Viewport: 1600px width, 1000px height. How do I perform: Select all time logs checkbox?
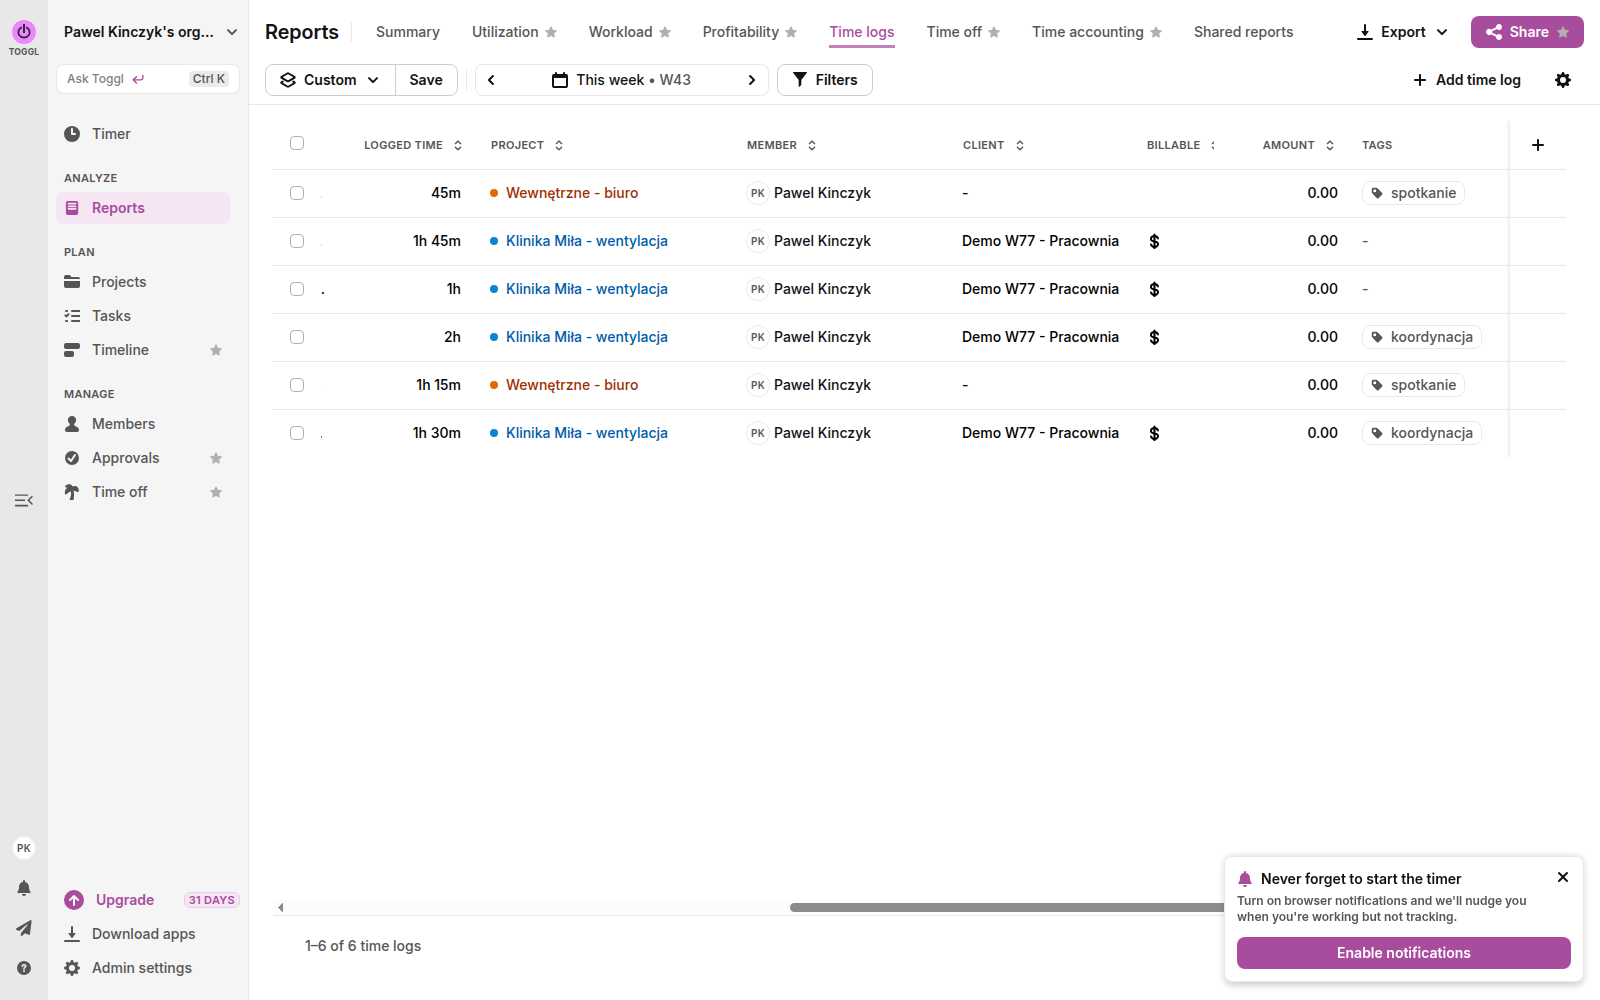[x=297, y=143]
